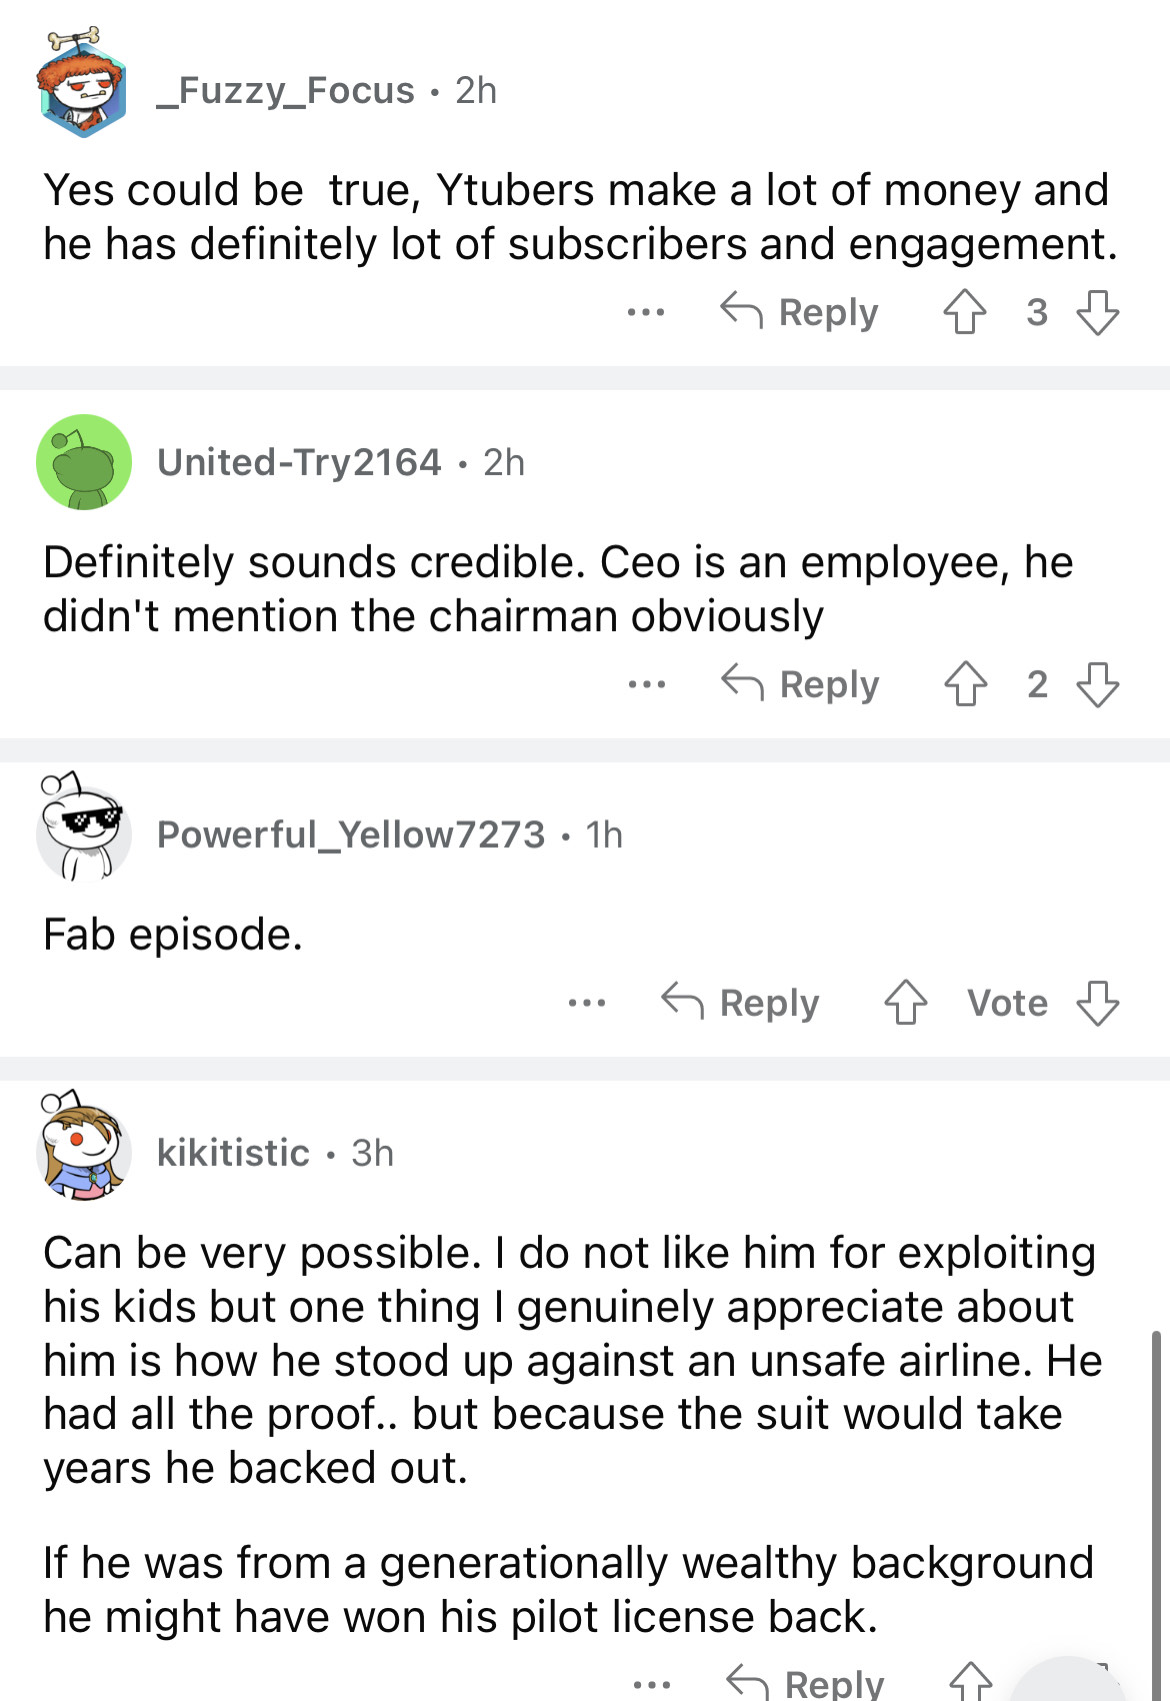
Task: Open kikitistic username profile link
Action: click(233, 1152)
